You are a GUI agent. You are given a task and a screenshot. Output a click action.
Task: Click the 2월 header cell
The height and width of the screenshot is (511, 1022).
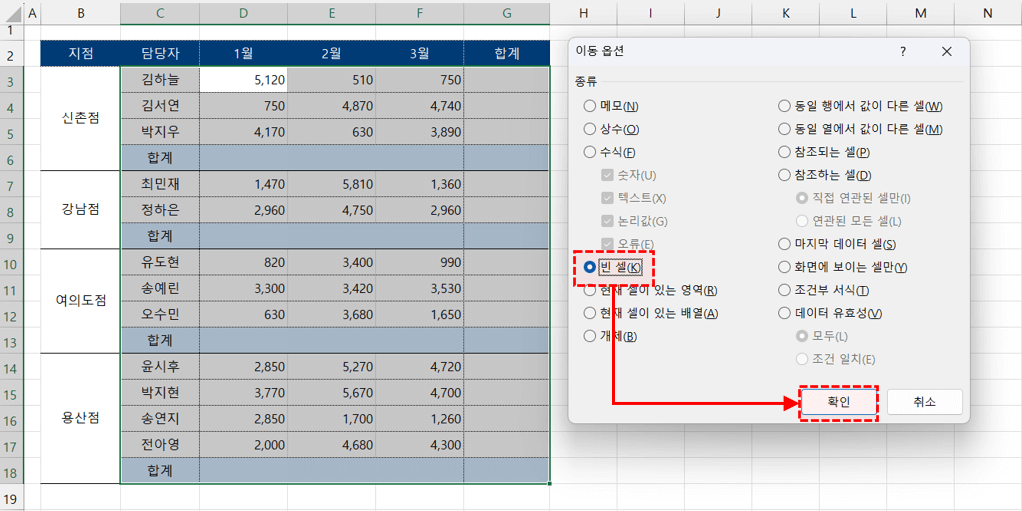point(331,53)
